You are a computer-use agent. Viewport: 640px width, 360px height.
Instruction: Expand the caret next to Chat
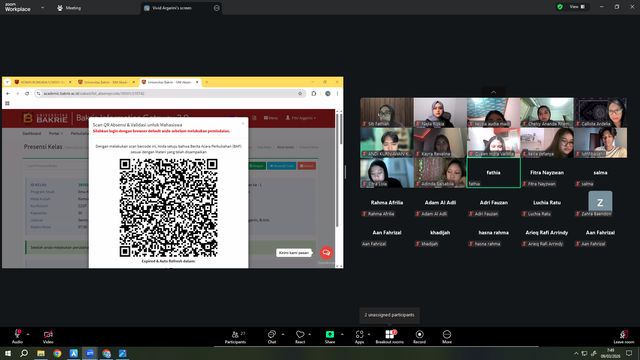[283, 334]
